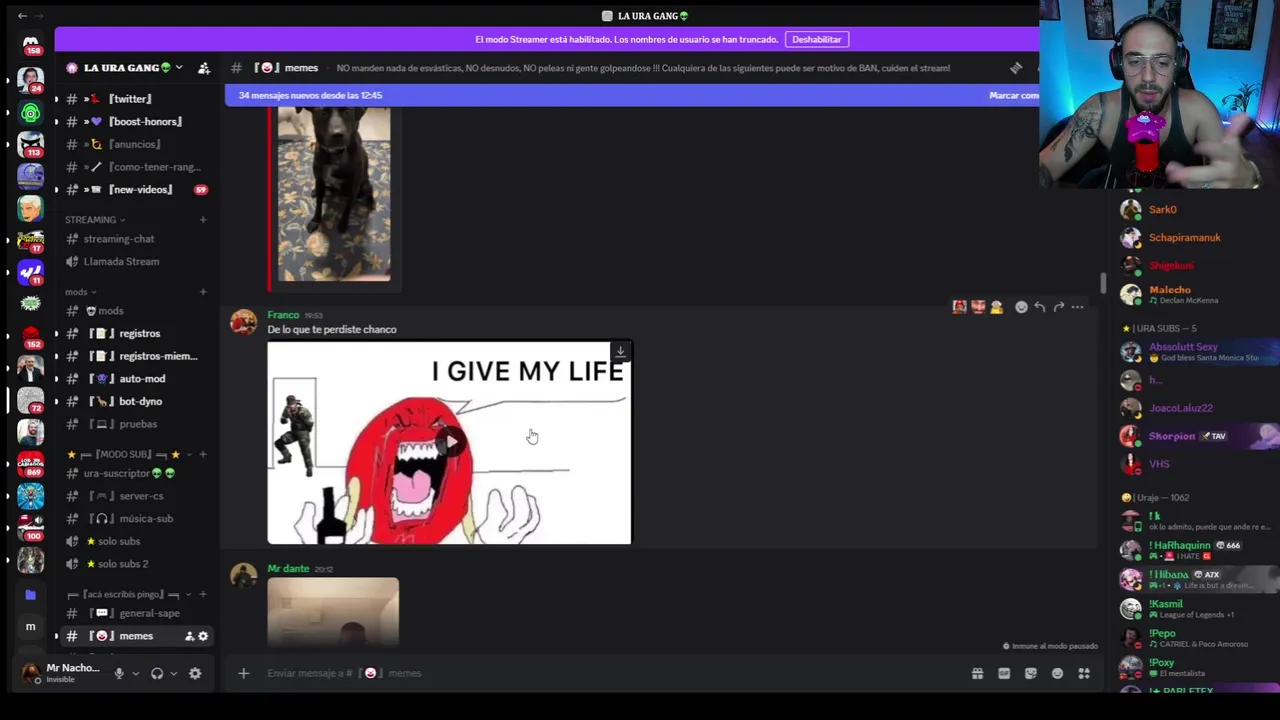Open the black dog image thumbnail
The image size is (1280, 720).
[334, 195]
